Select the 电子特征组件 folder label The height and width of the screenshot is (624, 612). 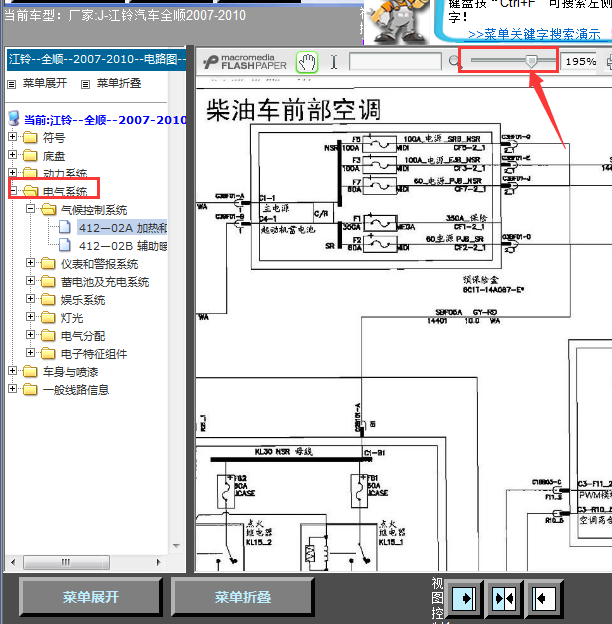coord(94,354)
